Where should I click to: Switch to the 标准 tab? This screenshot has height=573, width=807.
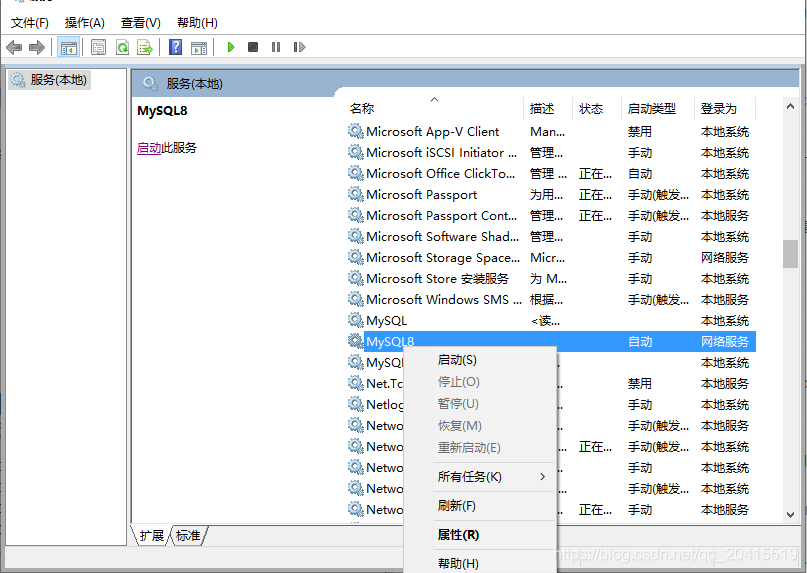pos(188,535)
